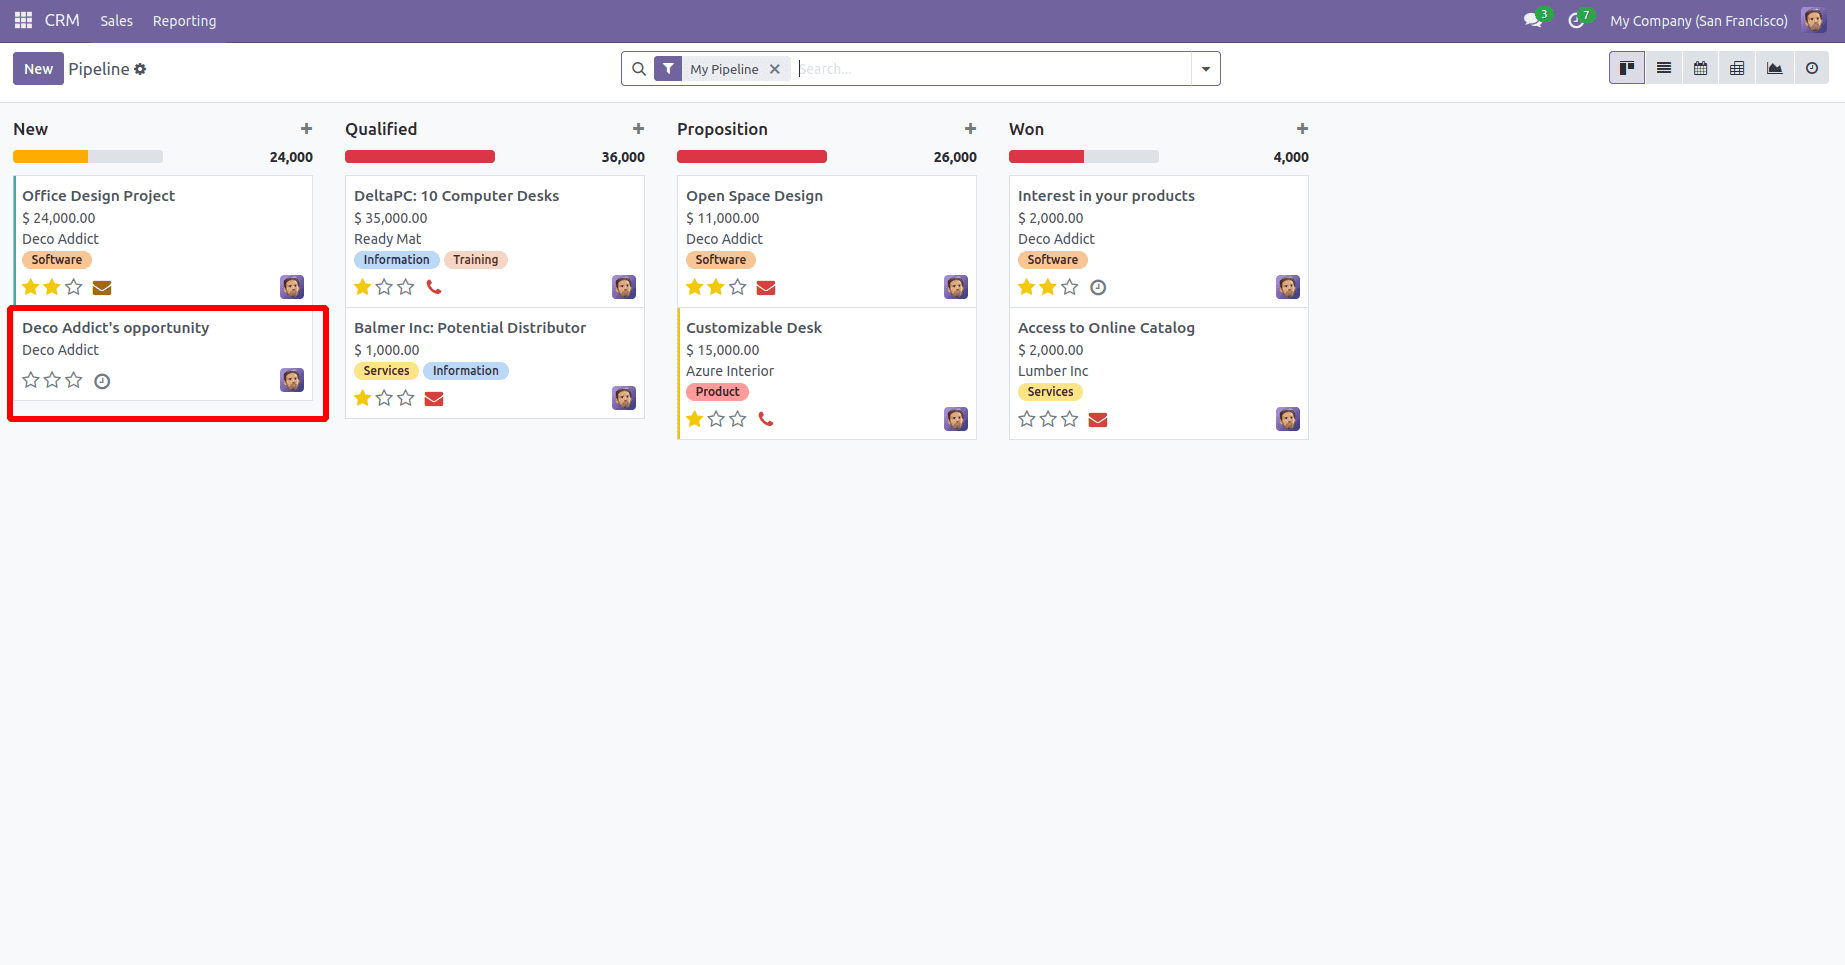Open the apps grid menu icon

click(23, 20)
